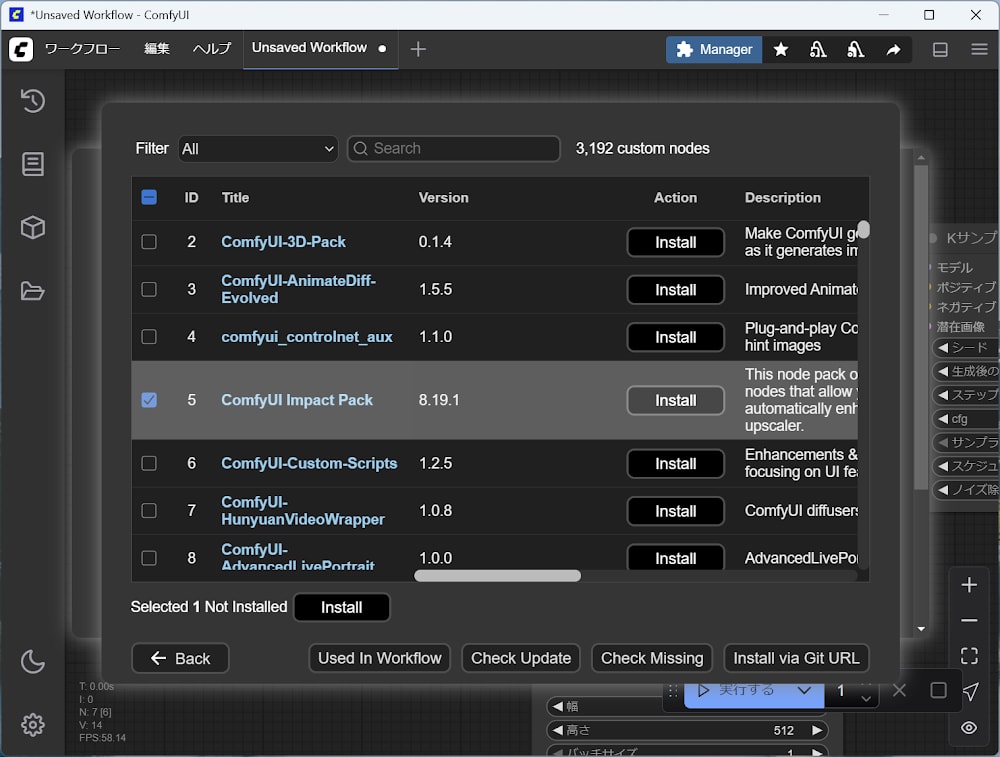
Task: Open the ヘルプ menu
Action: coord(212,48)
